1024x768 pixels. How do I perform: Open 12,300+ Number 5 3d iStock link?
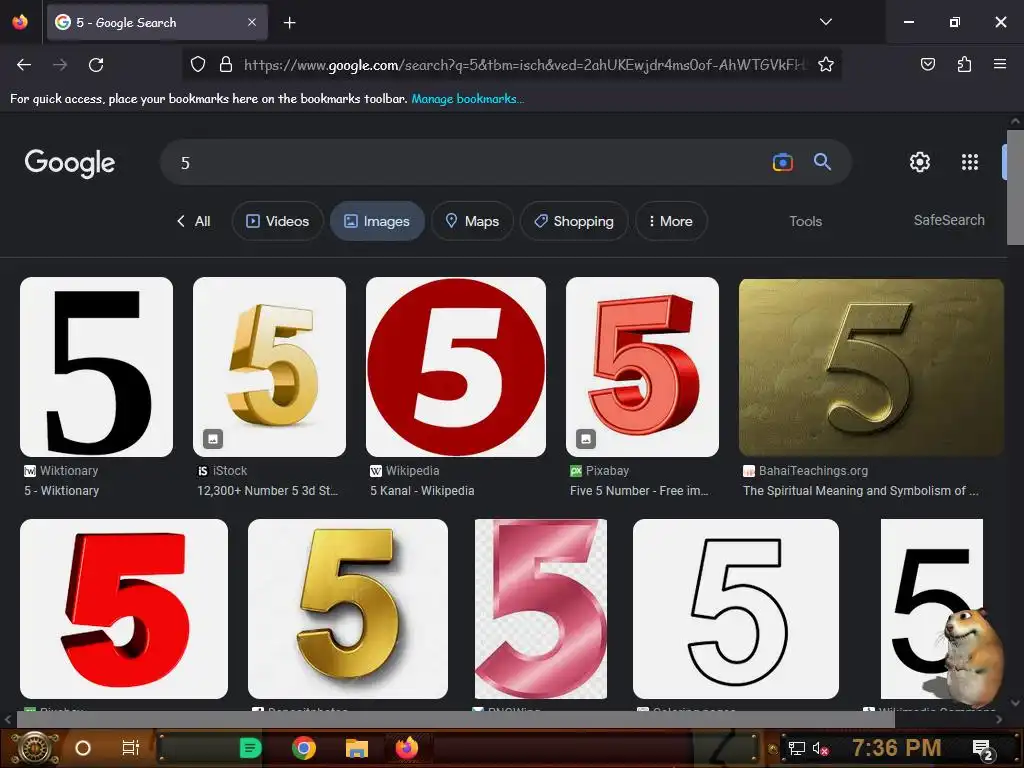[268, 490]
